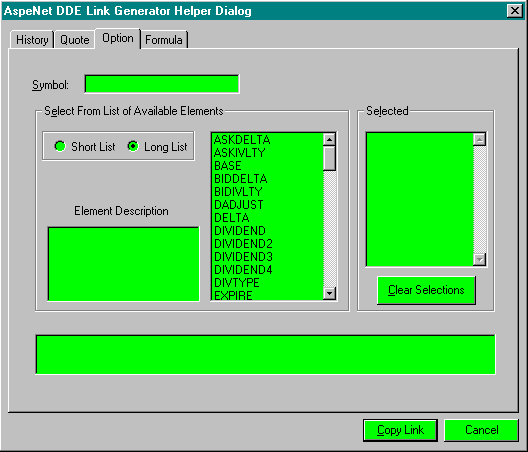This screenshot has width=528, height=452.
Task: Choose the Short List radio button
Action: [85, 147]
